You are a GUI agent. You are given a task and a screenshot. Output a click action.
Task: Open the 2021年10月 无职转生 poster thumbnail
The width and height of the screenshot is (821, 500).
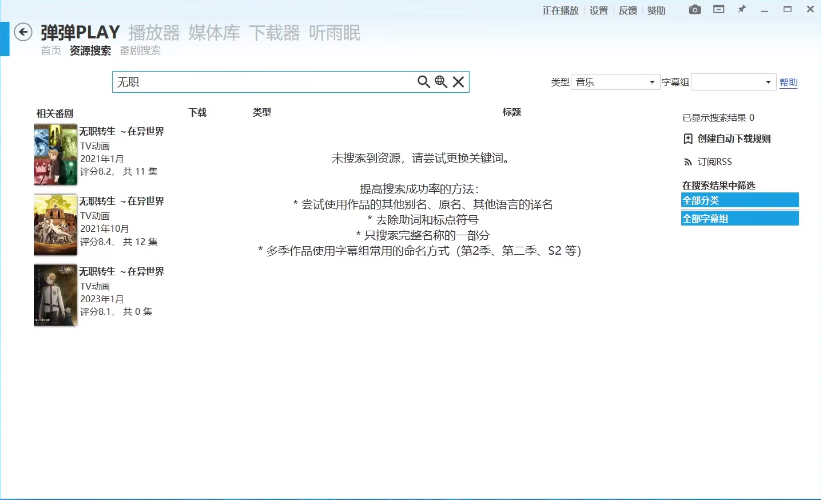(x=56, y=225)
